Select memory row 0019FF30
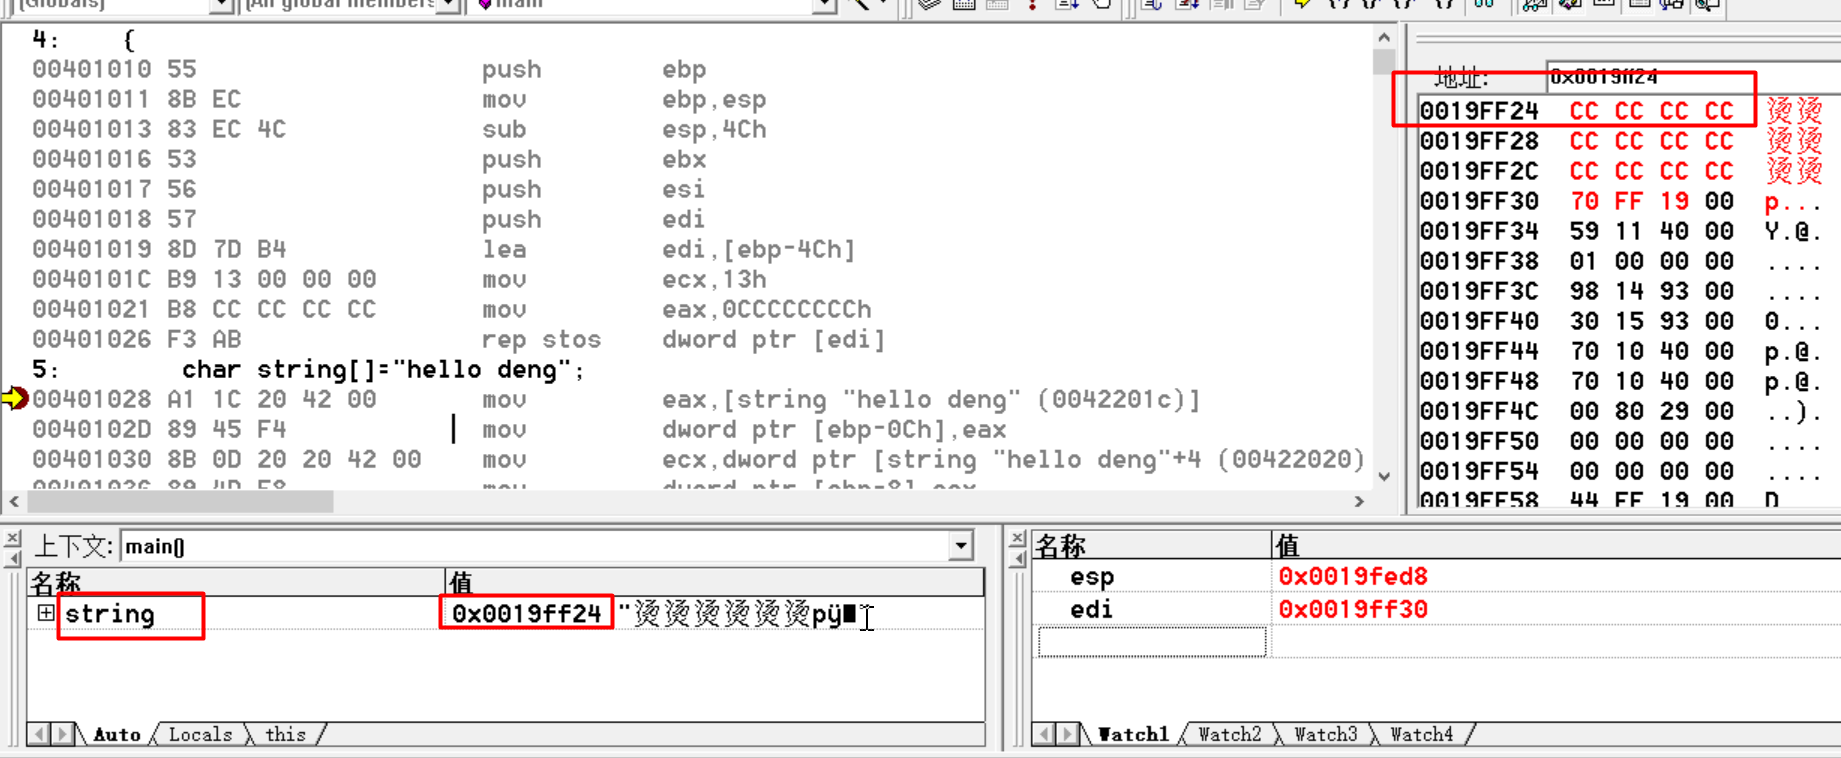This screenshot has width=1841, height=758. pos(1620,201)
